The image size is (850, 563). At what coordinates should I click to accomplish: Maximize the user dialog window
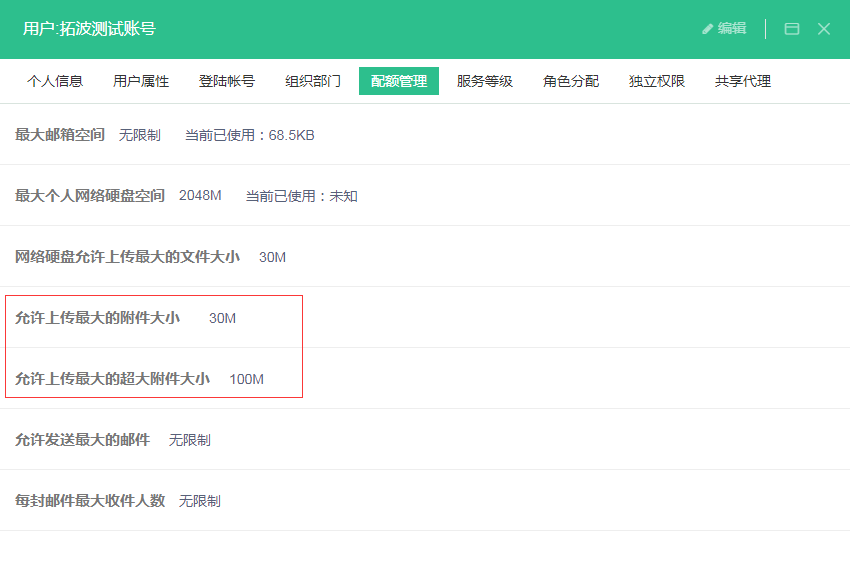pos(791,29)
